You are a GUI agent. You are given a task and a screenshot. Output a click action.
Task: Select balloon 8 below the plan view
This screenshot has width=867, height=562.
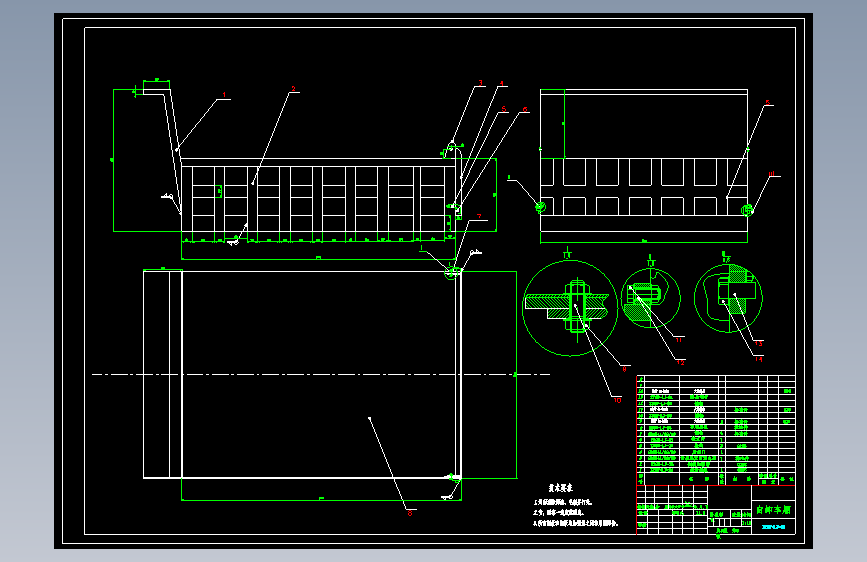tap(410, 513)
